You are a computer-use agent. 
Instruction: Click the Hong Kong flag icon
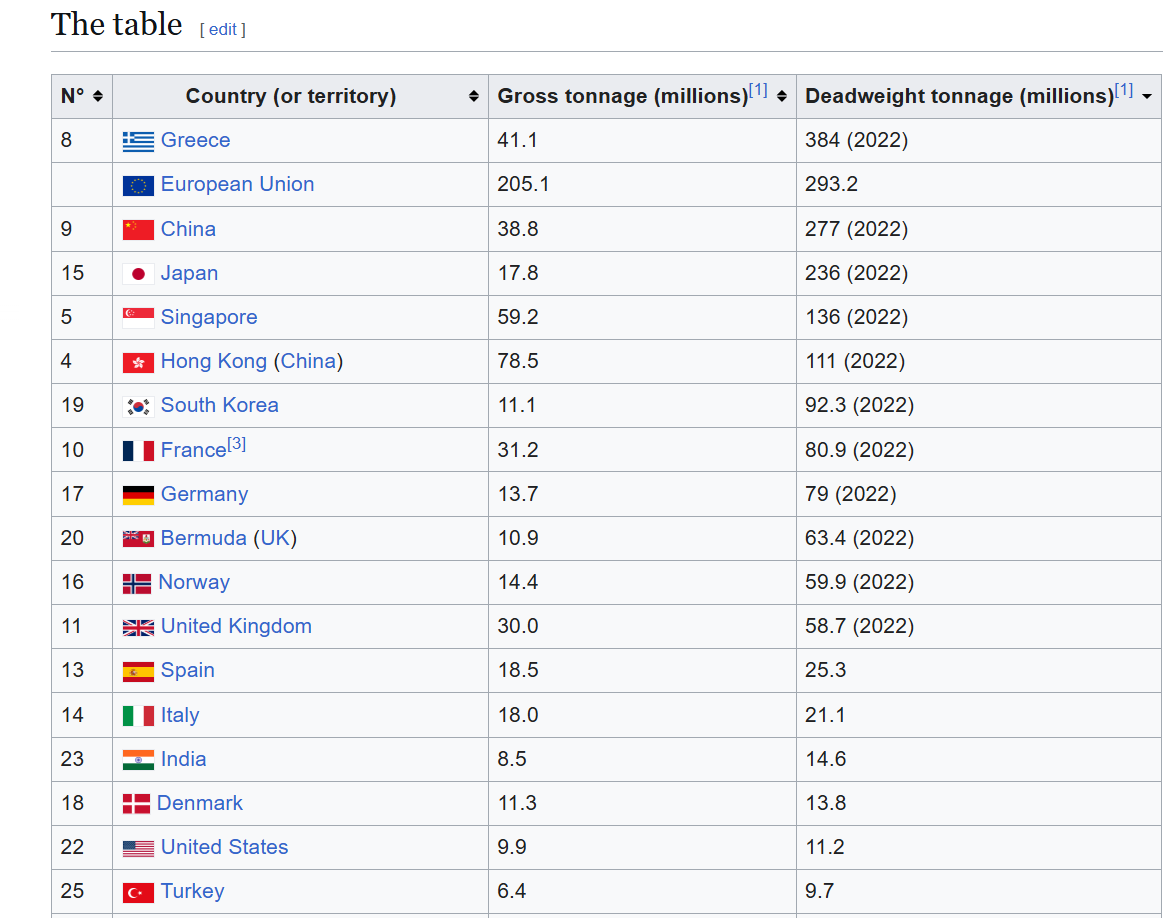[x=138, y=362]
